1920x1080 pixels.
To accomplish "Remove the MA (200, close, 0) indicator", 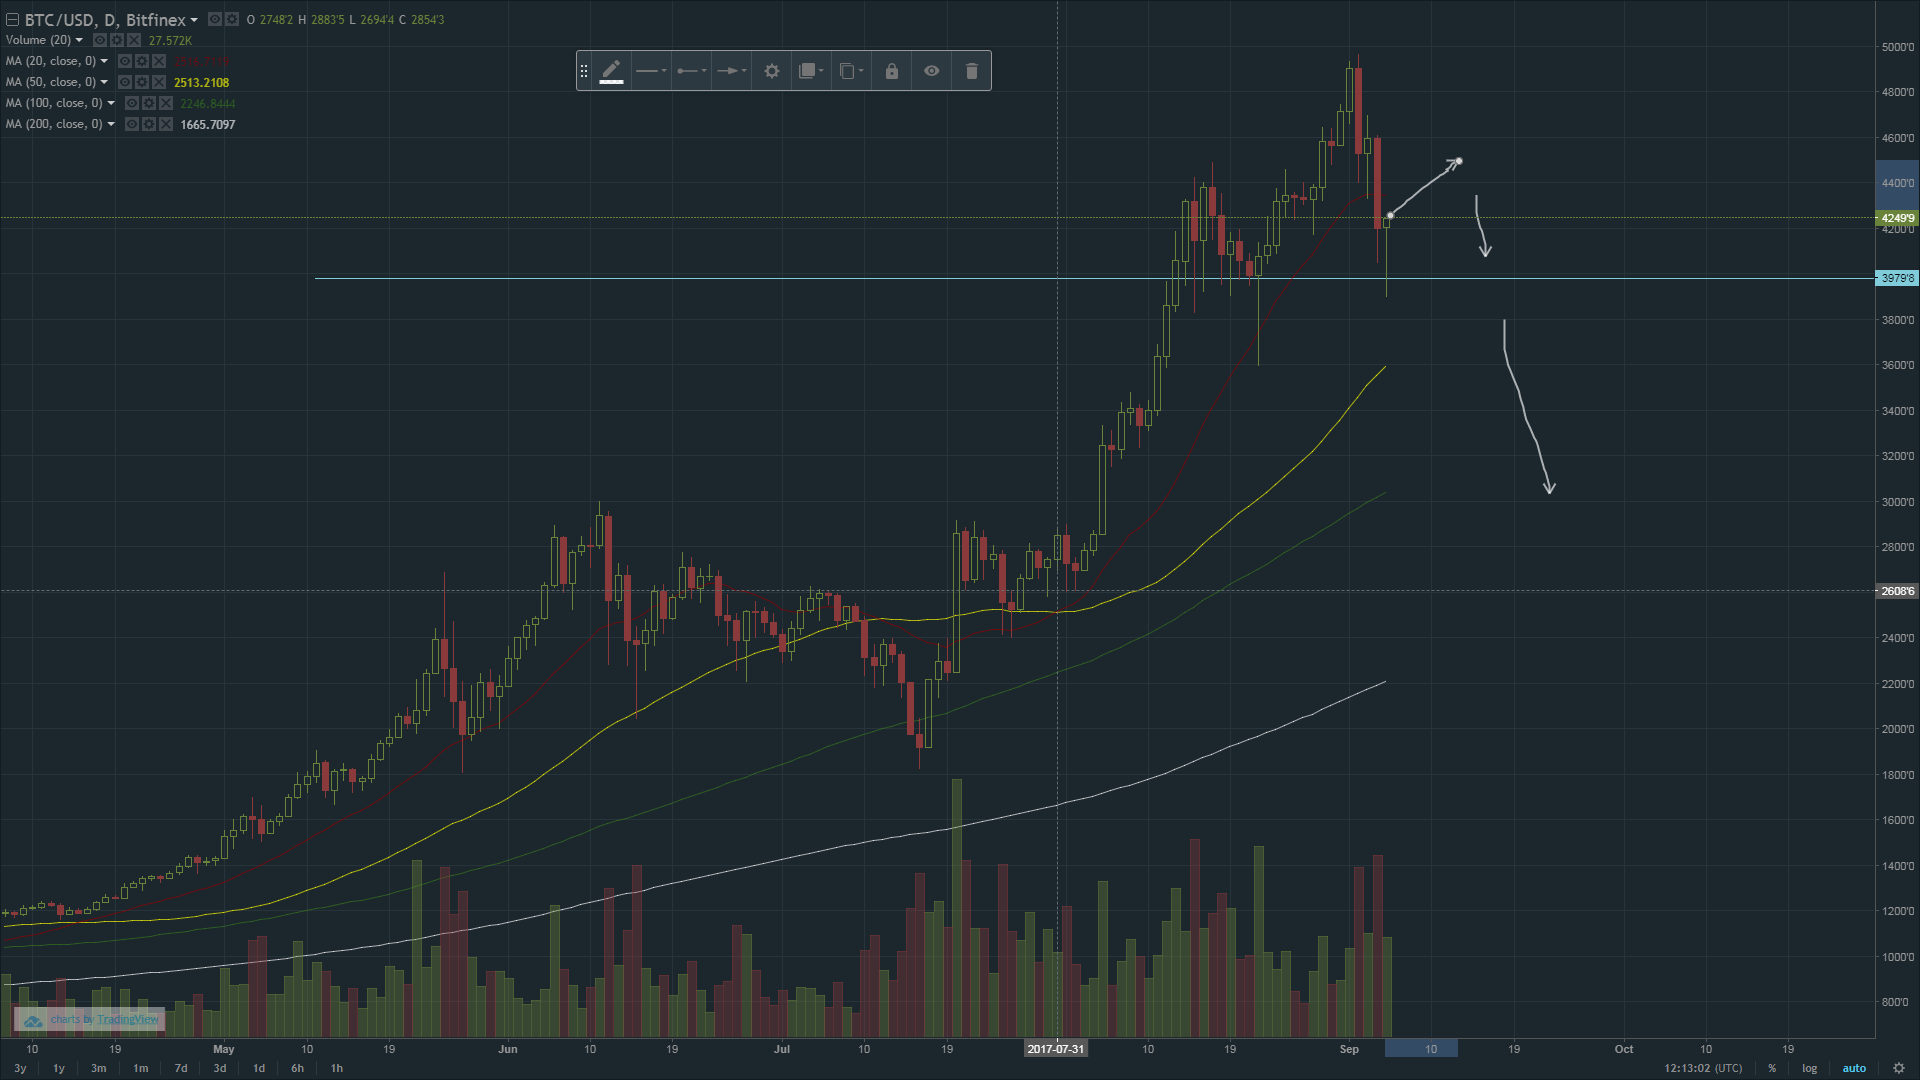I will [x=166, y=124].
